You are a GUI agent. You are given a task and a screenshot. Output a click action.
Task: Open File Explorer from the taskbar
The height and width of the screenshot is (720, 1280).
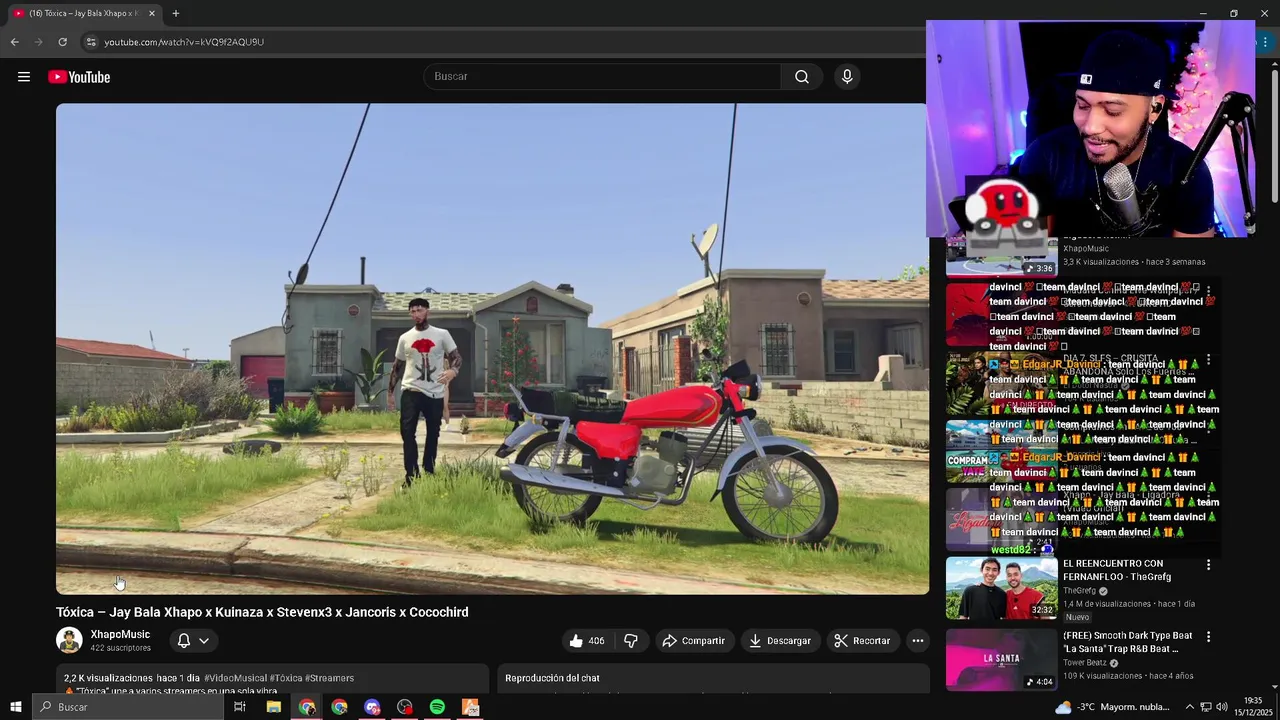pyautogui.click(x=273, y=707)
